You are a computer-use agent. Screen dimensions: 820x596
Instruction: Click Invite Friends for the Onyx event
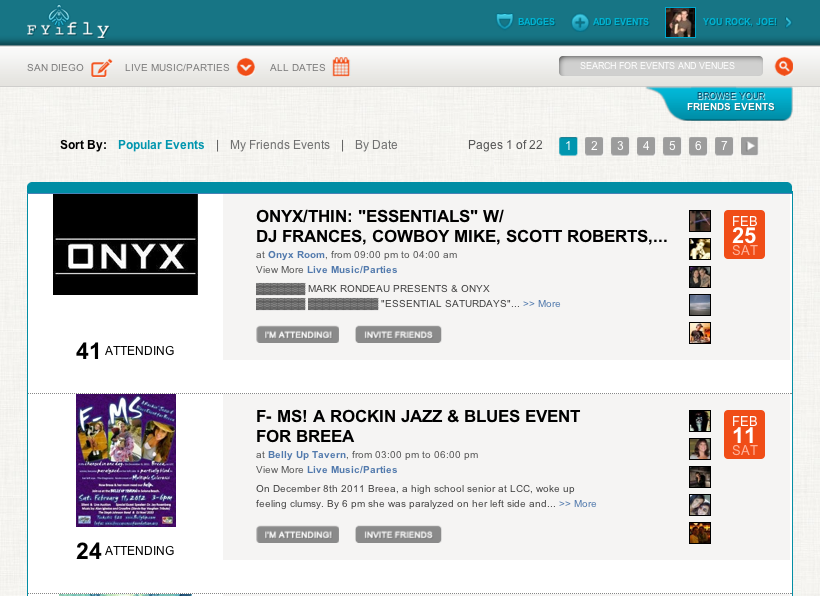pyautogui.click(x=398, y=335)
